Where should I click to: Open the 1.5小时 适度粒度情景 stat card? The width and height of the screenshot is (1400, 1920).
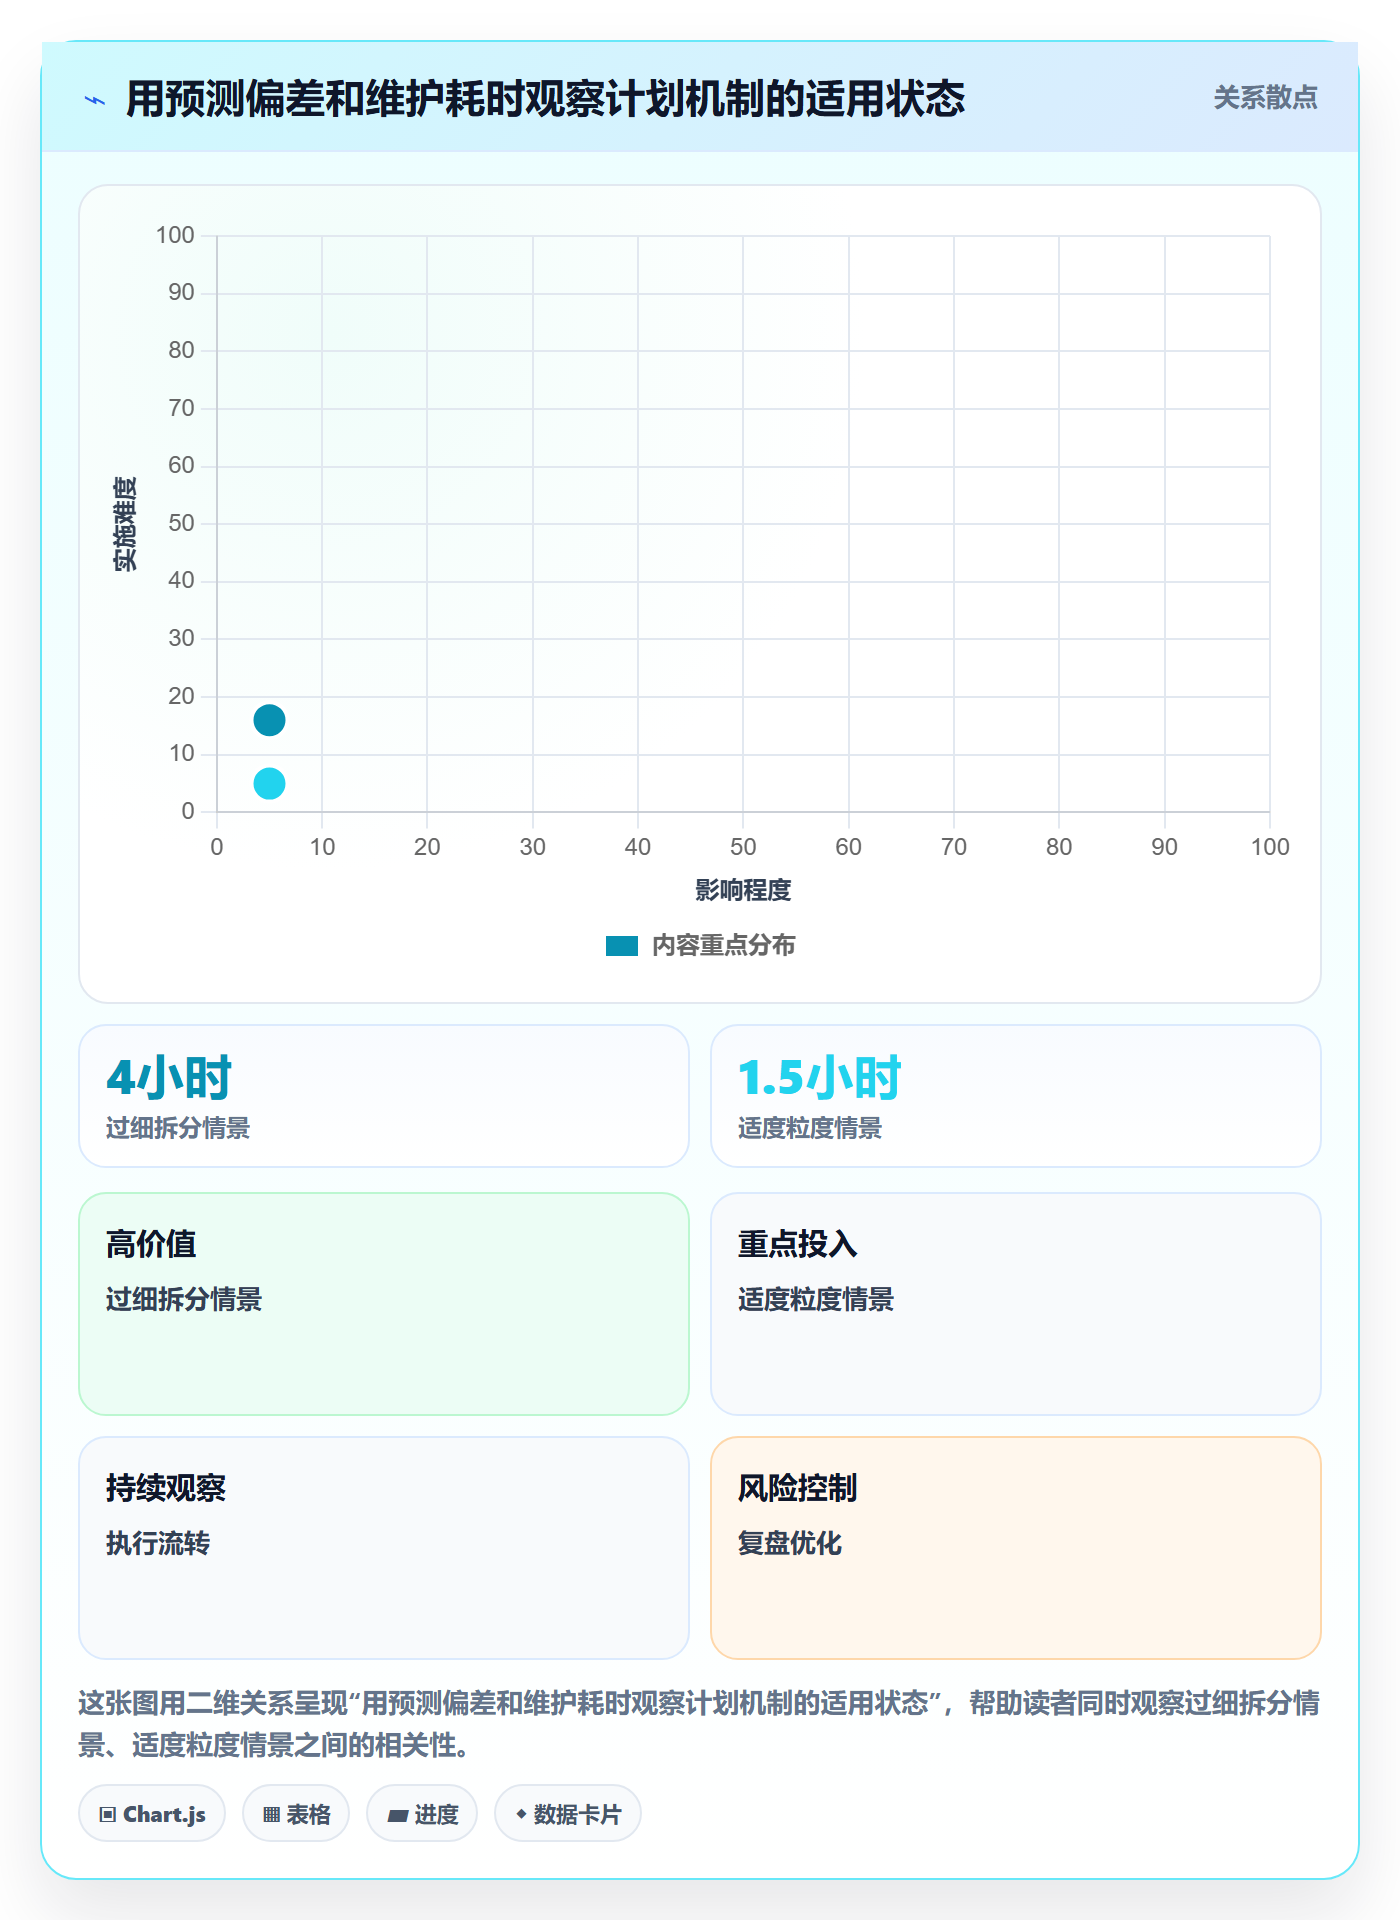click(x=1016, y=1096)
